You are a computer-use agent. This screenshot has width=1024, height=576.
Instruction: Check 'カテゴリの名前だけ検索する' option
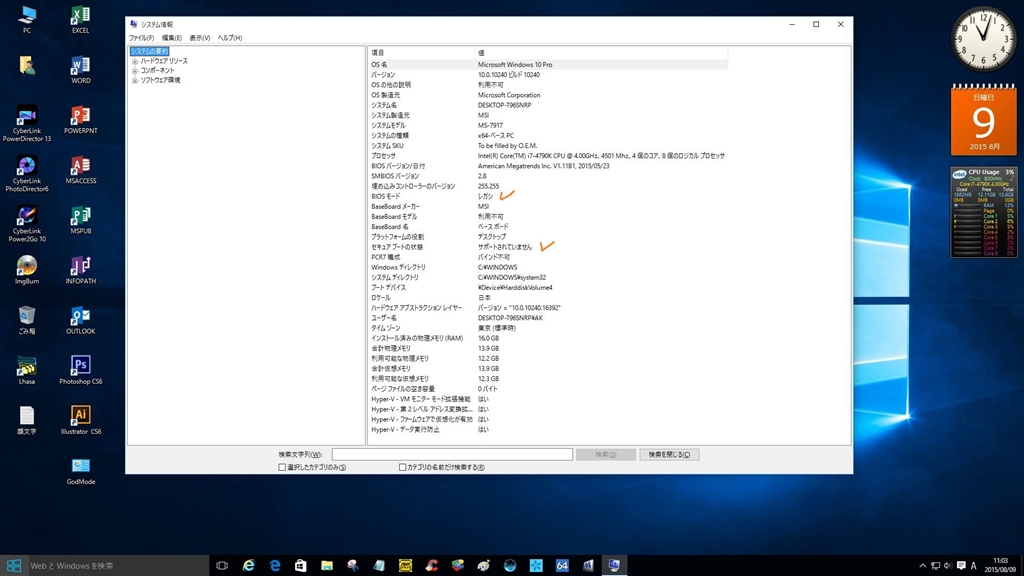point(402,467)
